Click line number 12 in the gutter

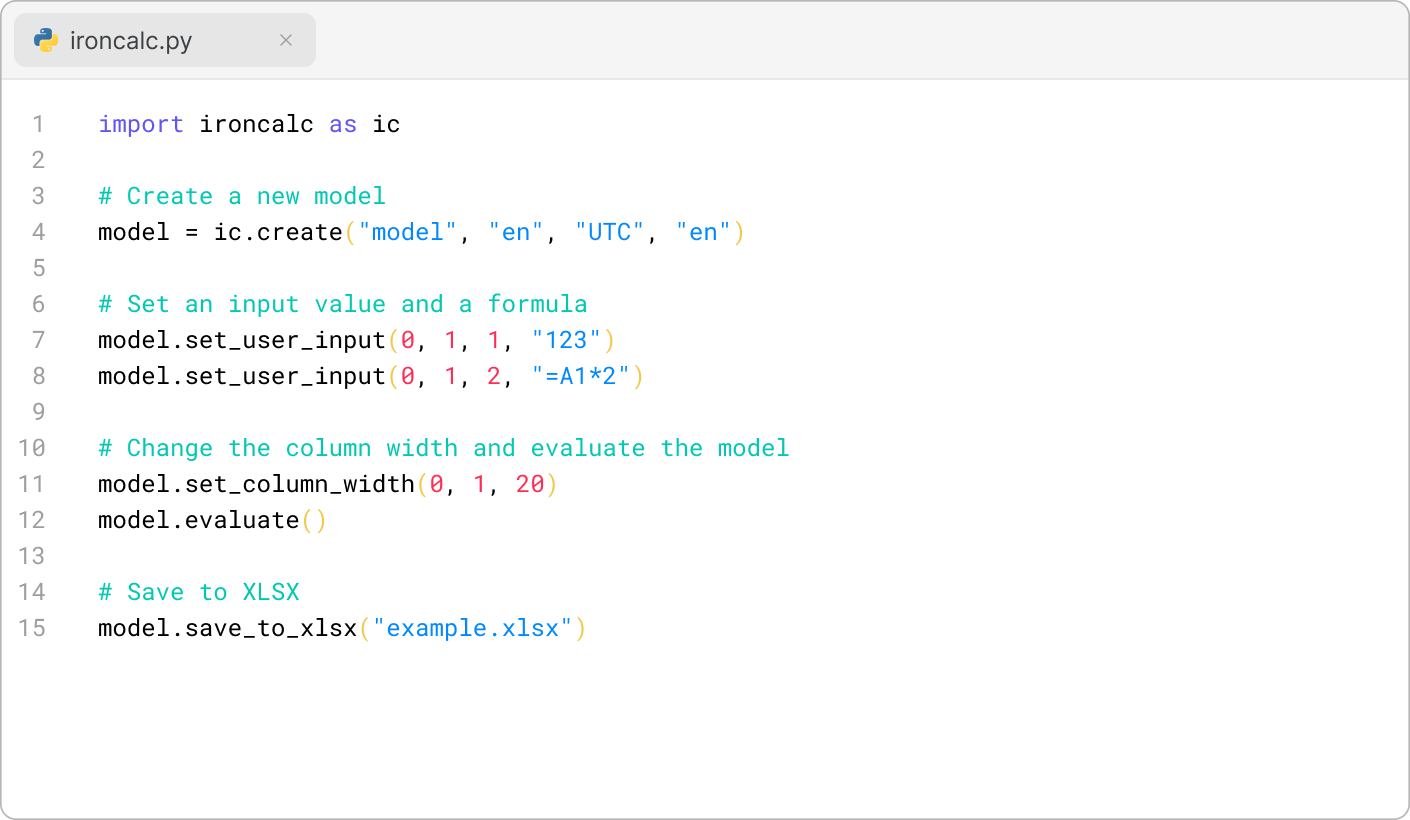click(33, 520)
